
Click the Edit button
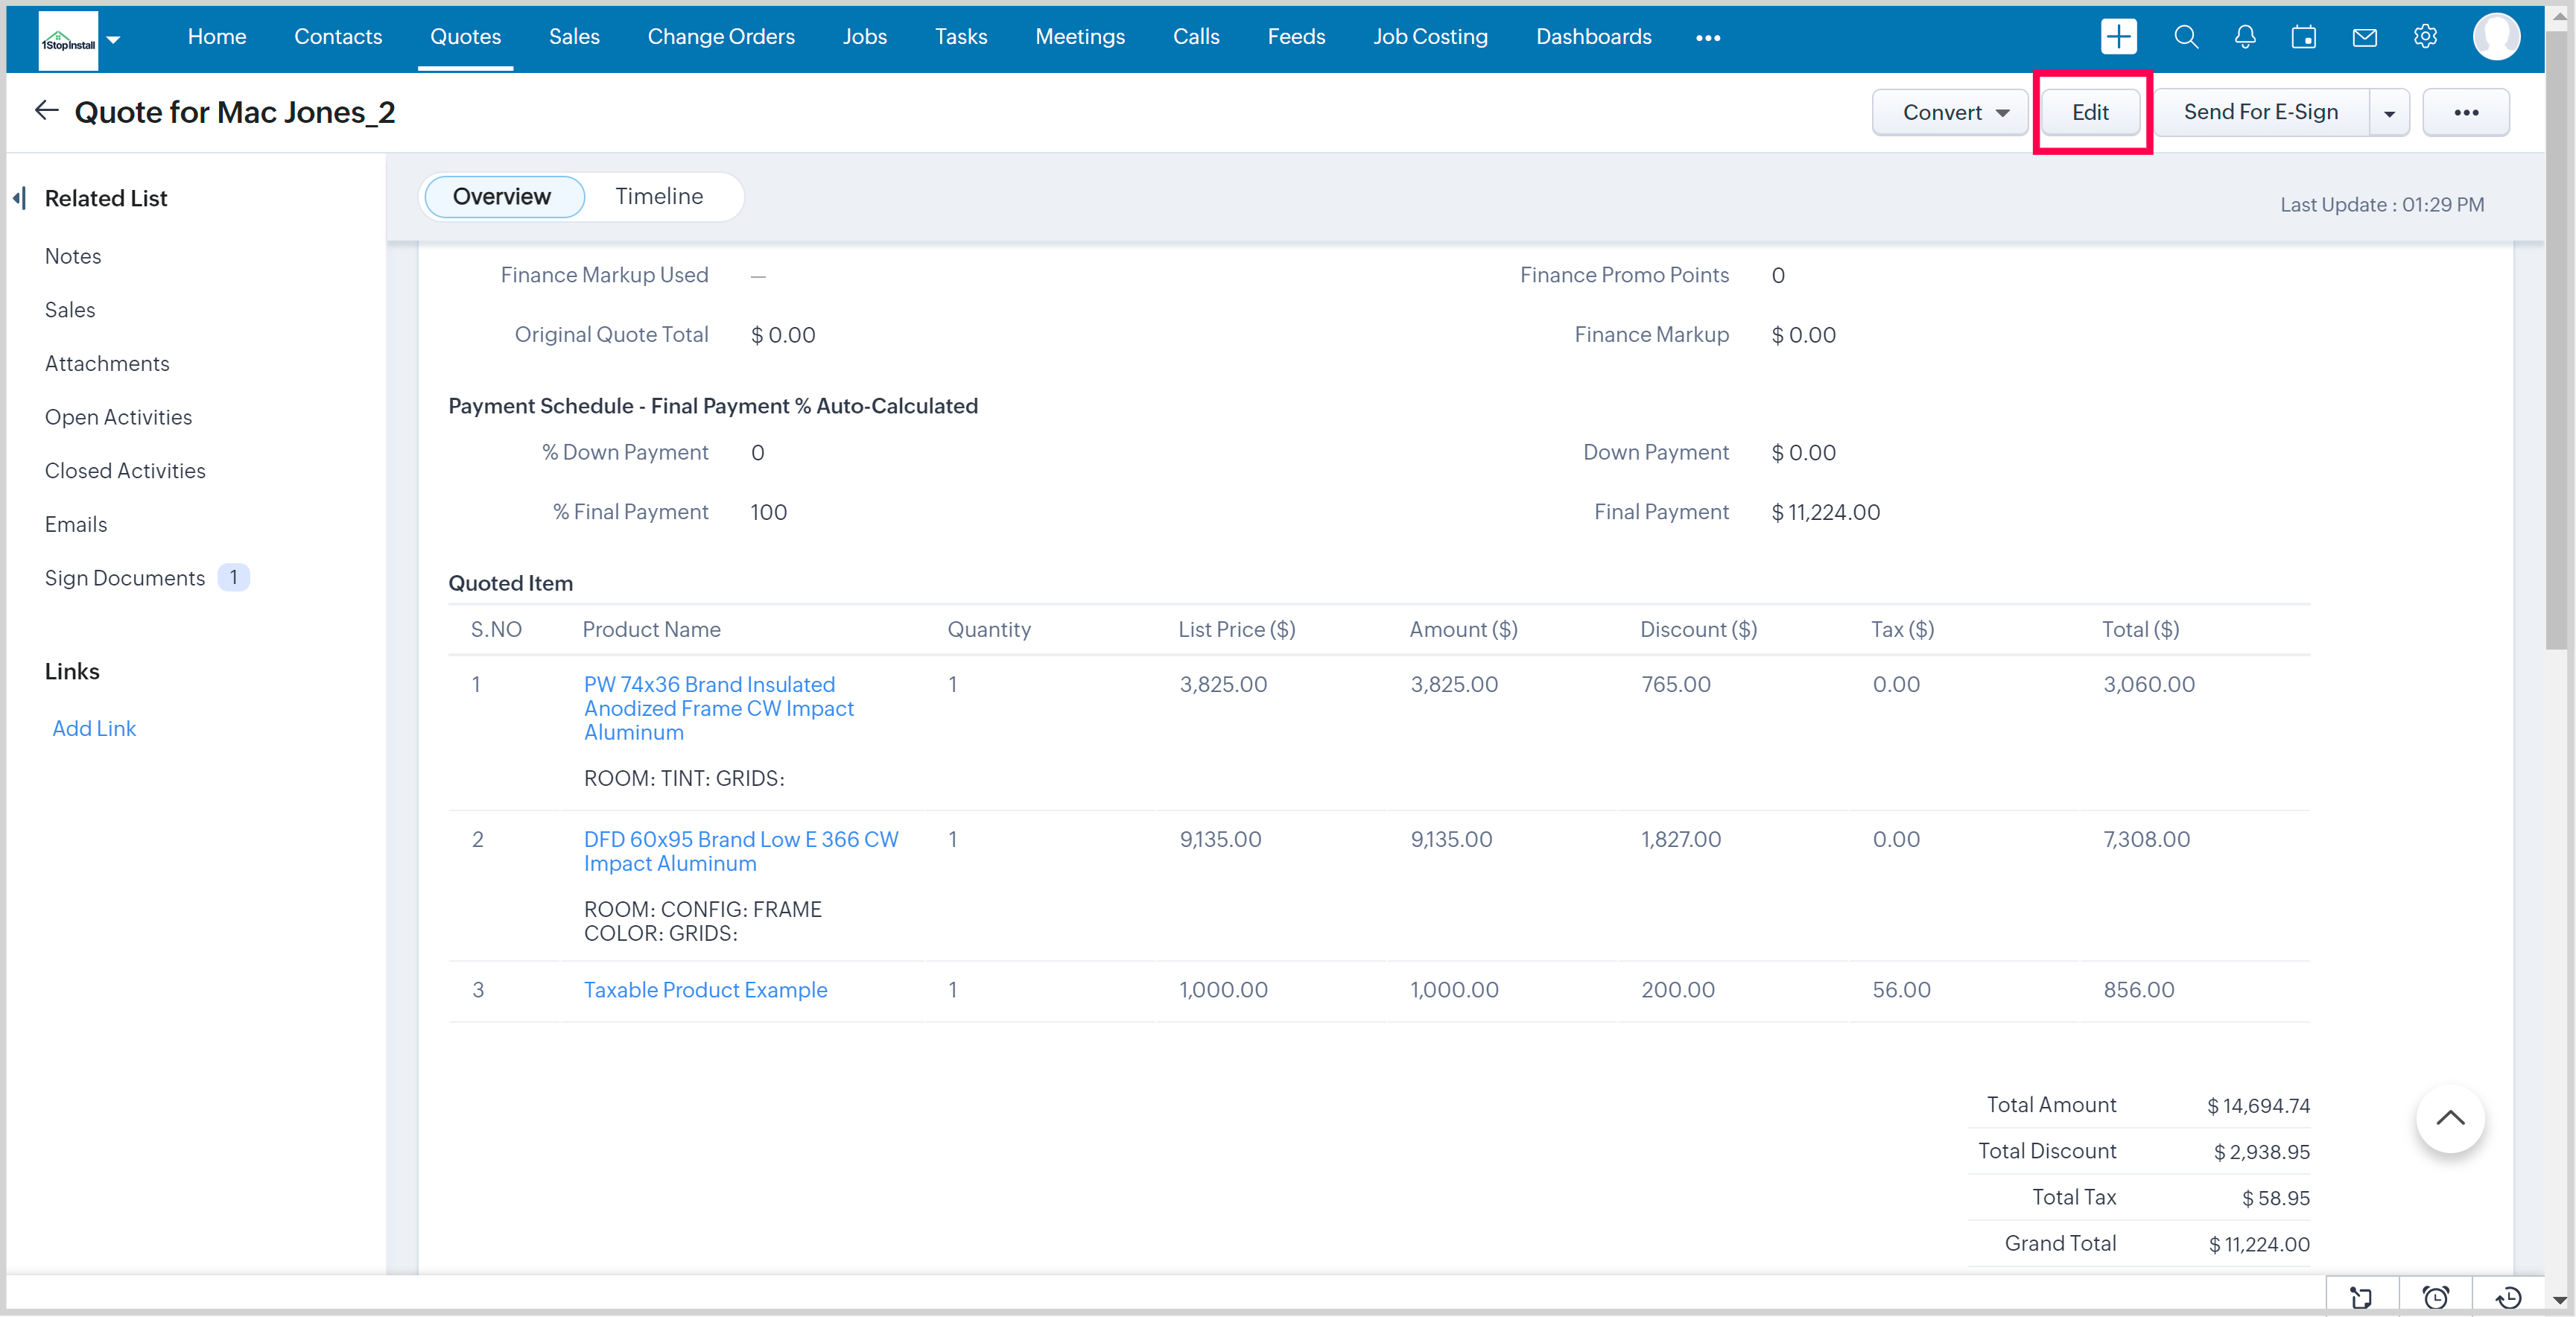(2090, 112)
